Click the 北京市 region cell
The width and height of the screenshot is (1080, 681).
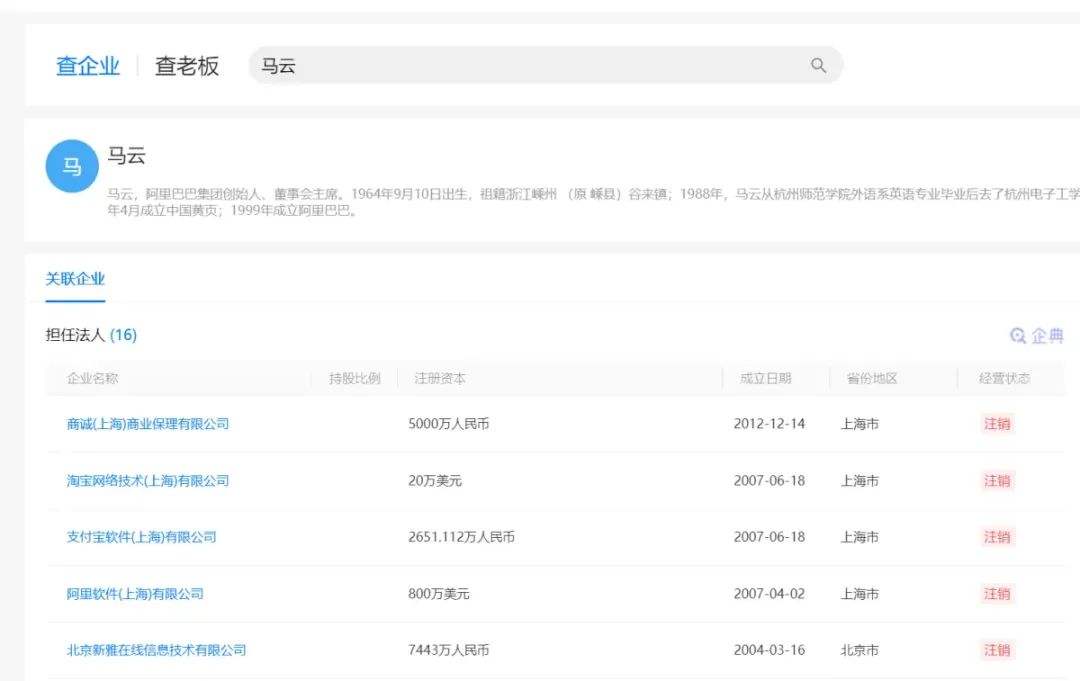pos(860,650)
